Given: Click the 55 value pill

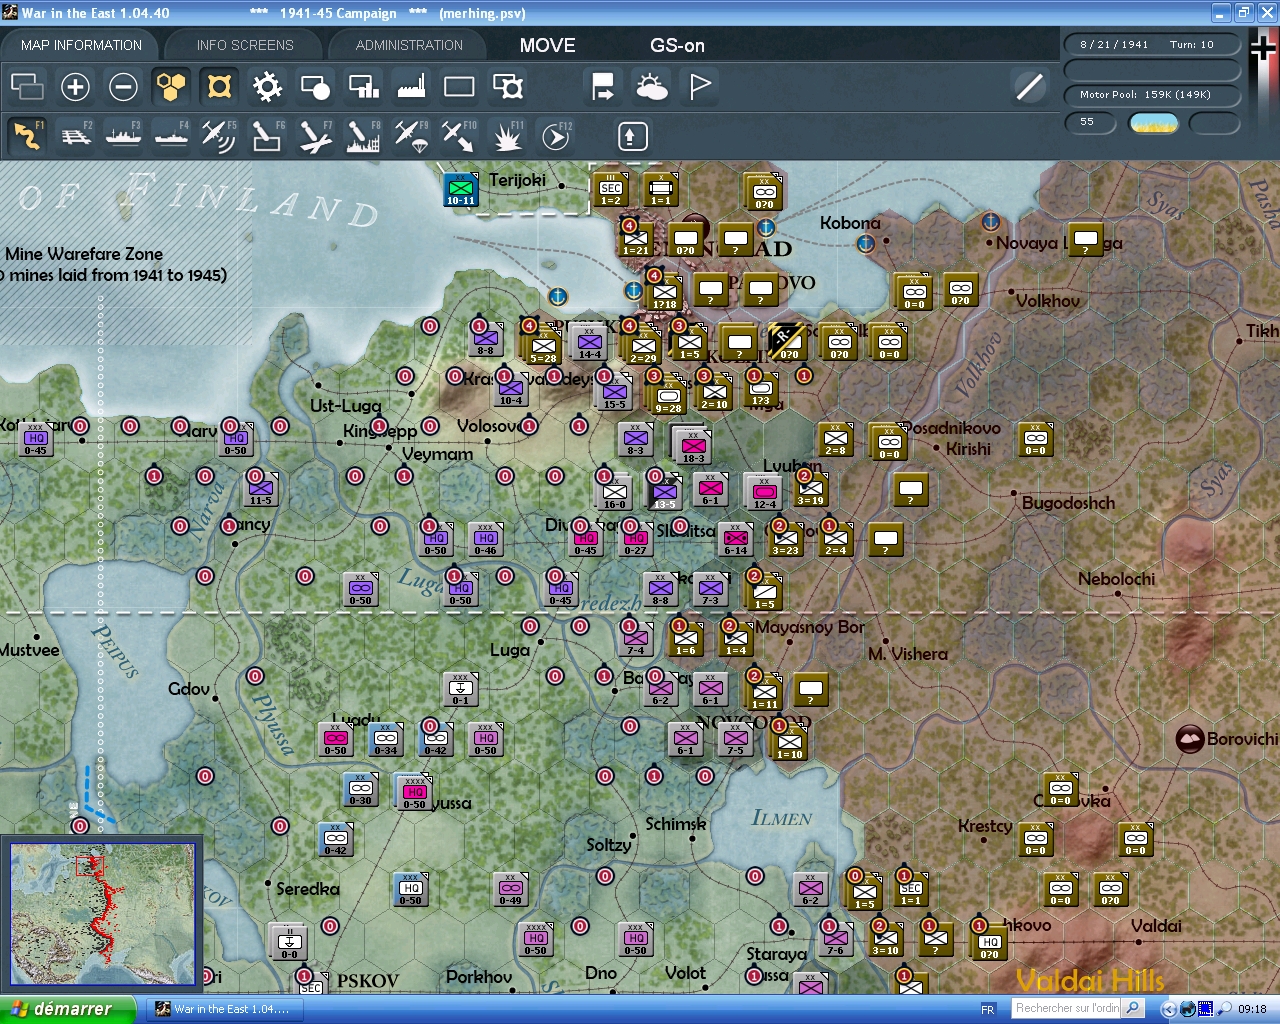Looking at the screenshot, I should 1090,122.
